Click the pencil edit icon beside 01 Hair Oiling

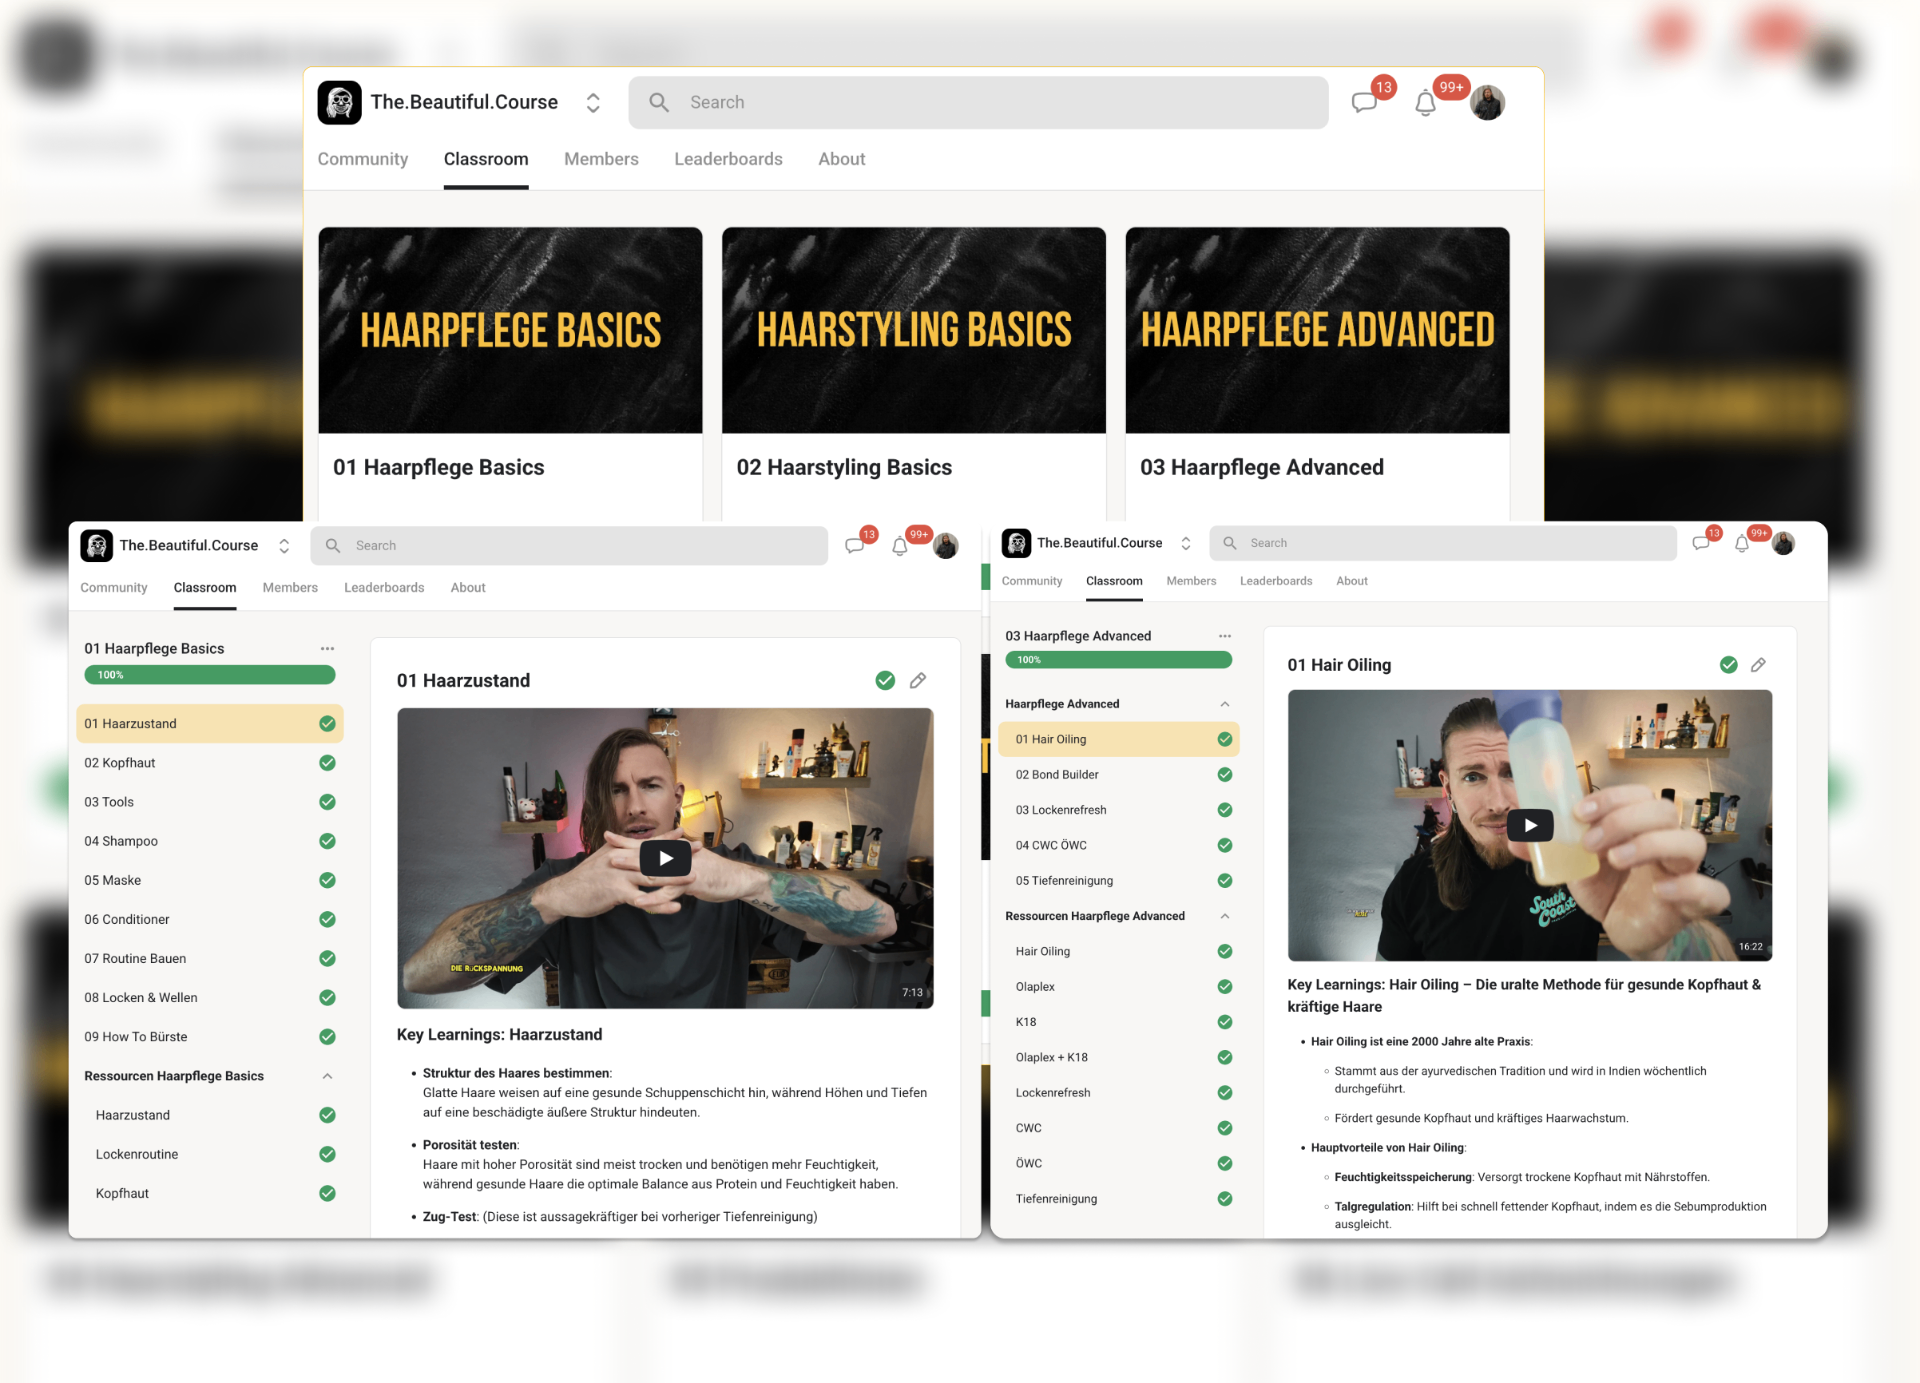[1758, 665]
